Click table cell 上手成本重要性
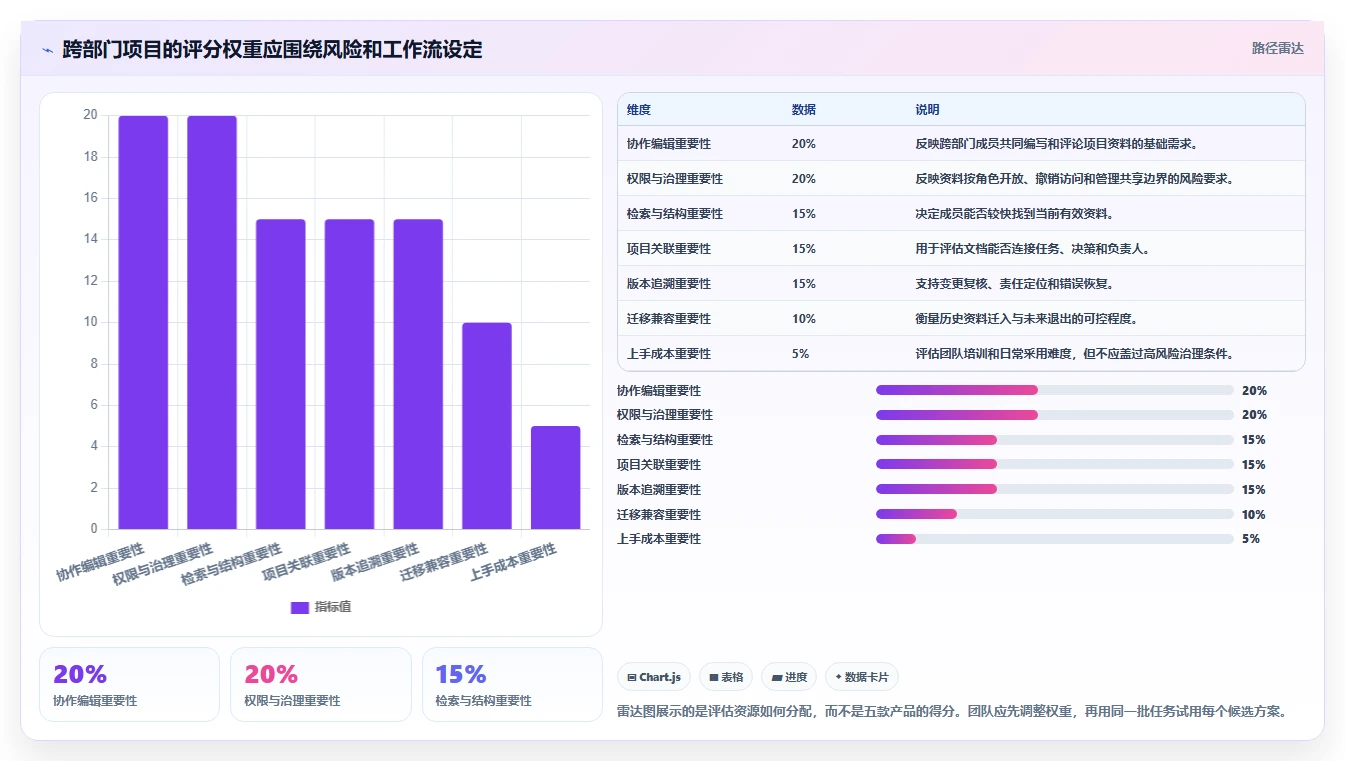 pos(669,354)
